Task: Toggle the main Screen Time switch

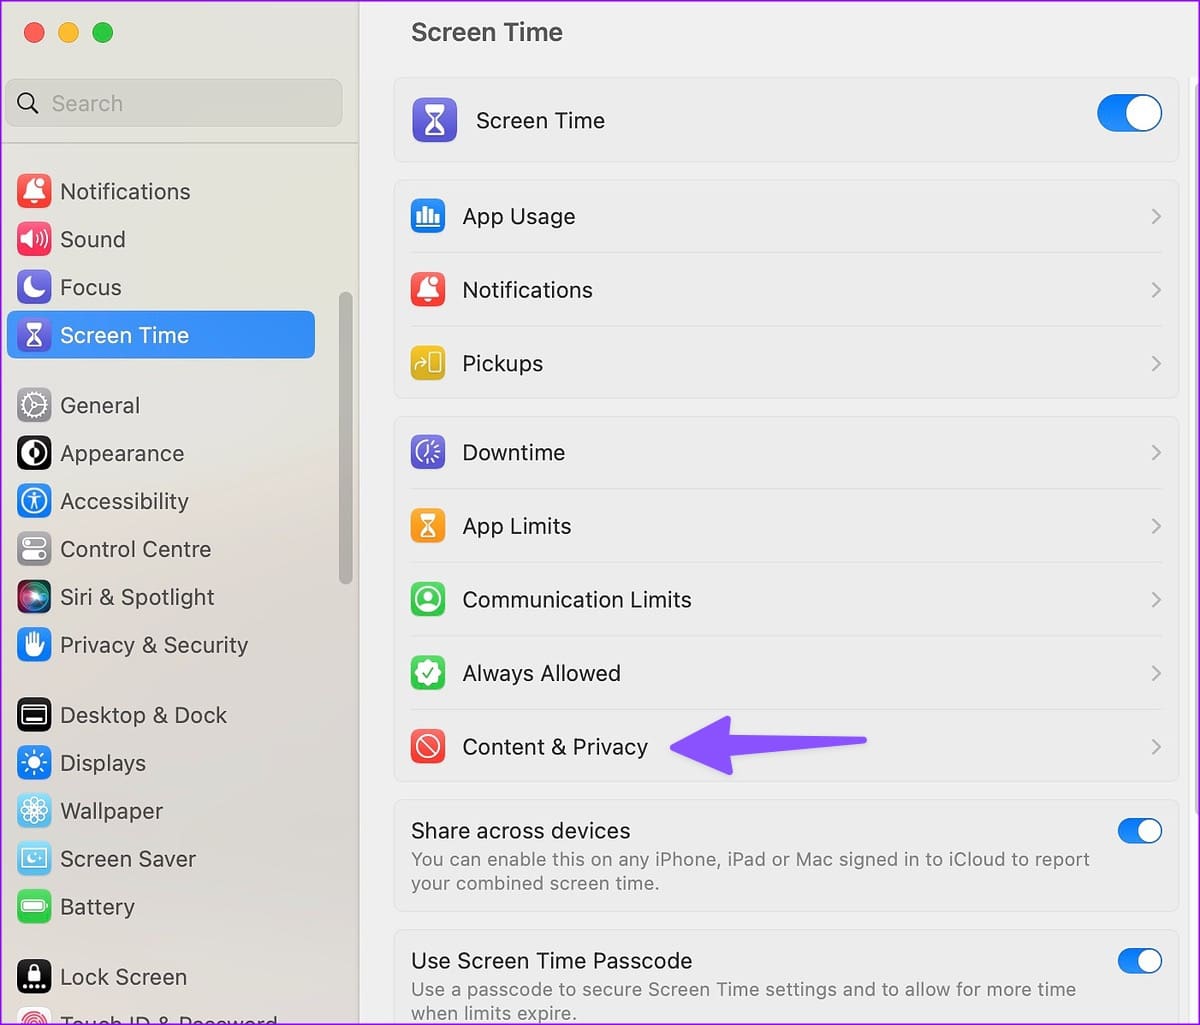Action: pyautogui.click(x=1130, y=113)
